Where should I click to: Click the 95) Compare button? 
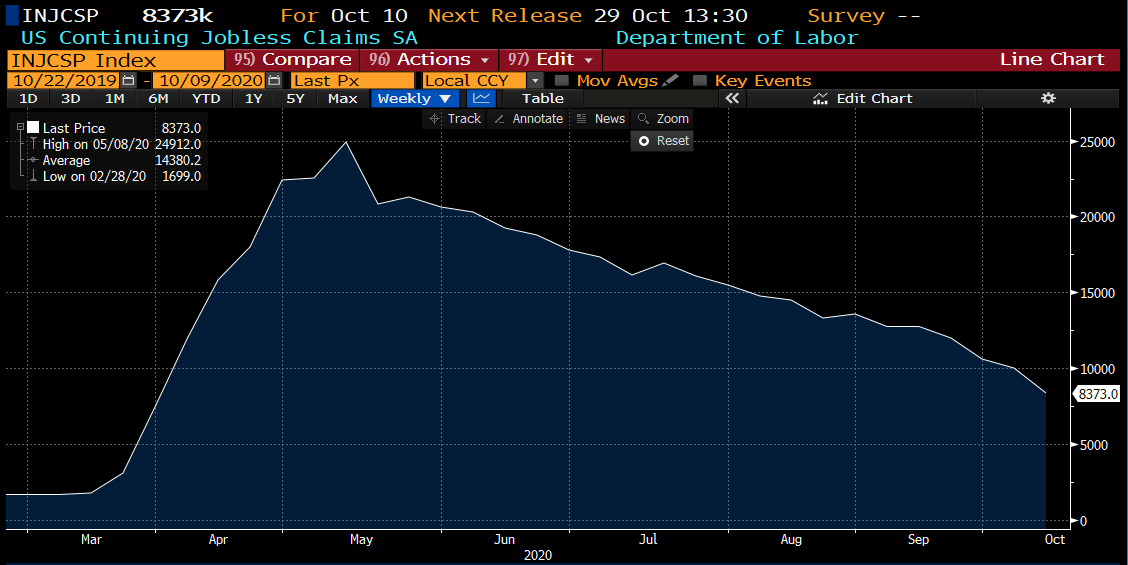tap(292, 60)
